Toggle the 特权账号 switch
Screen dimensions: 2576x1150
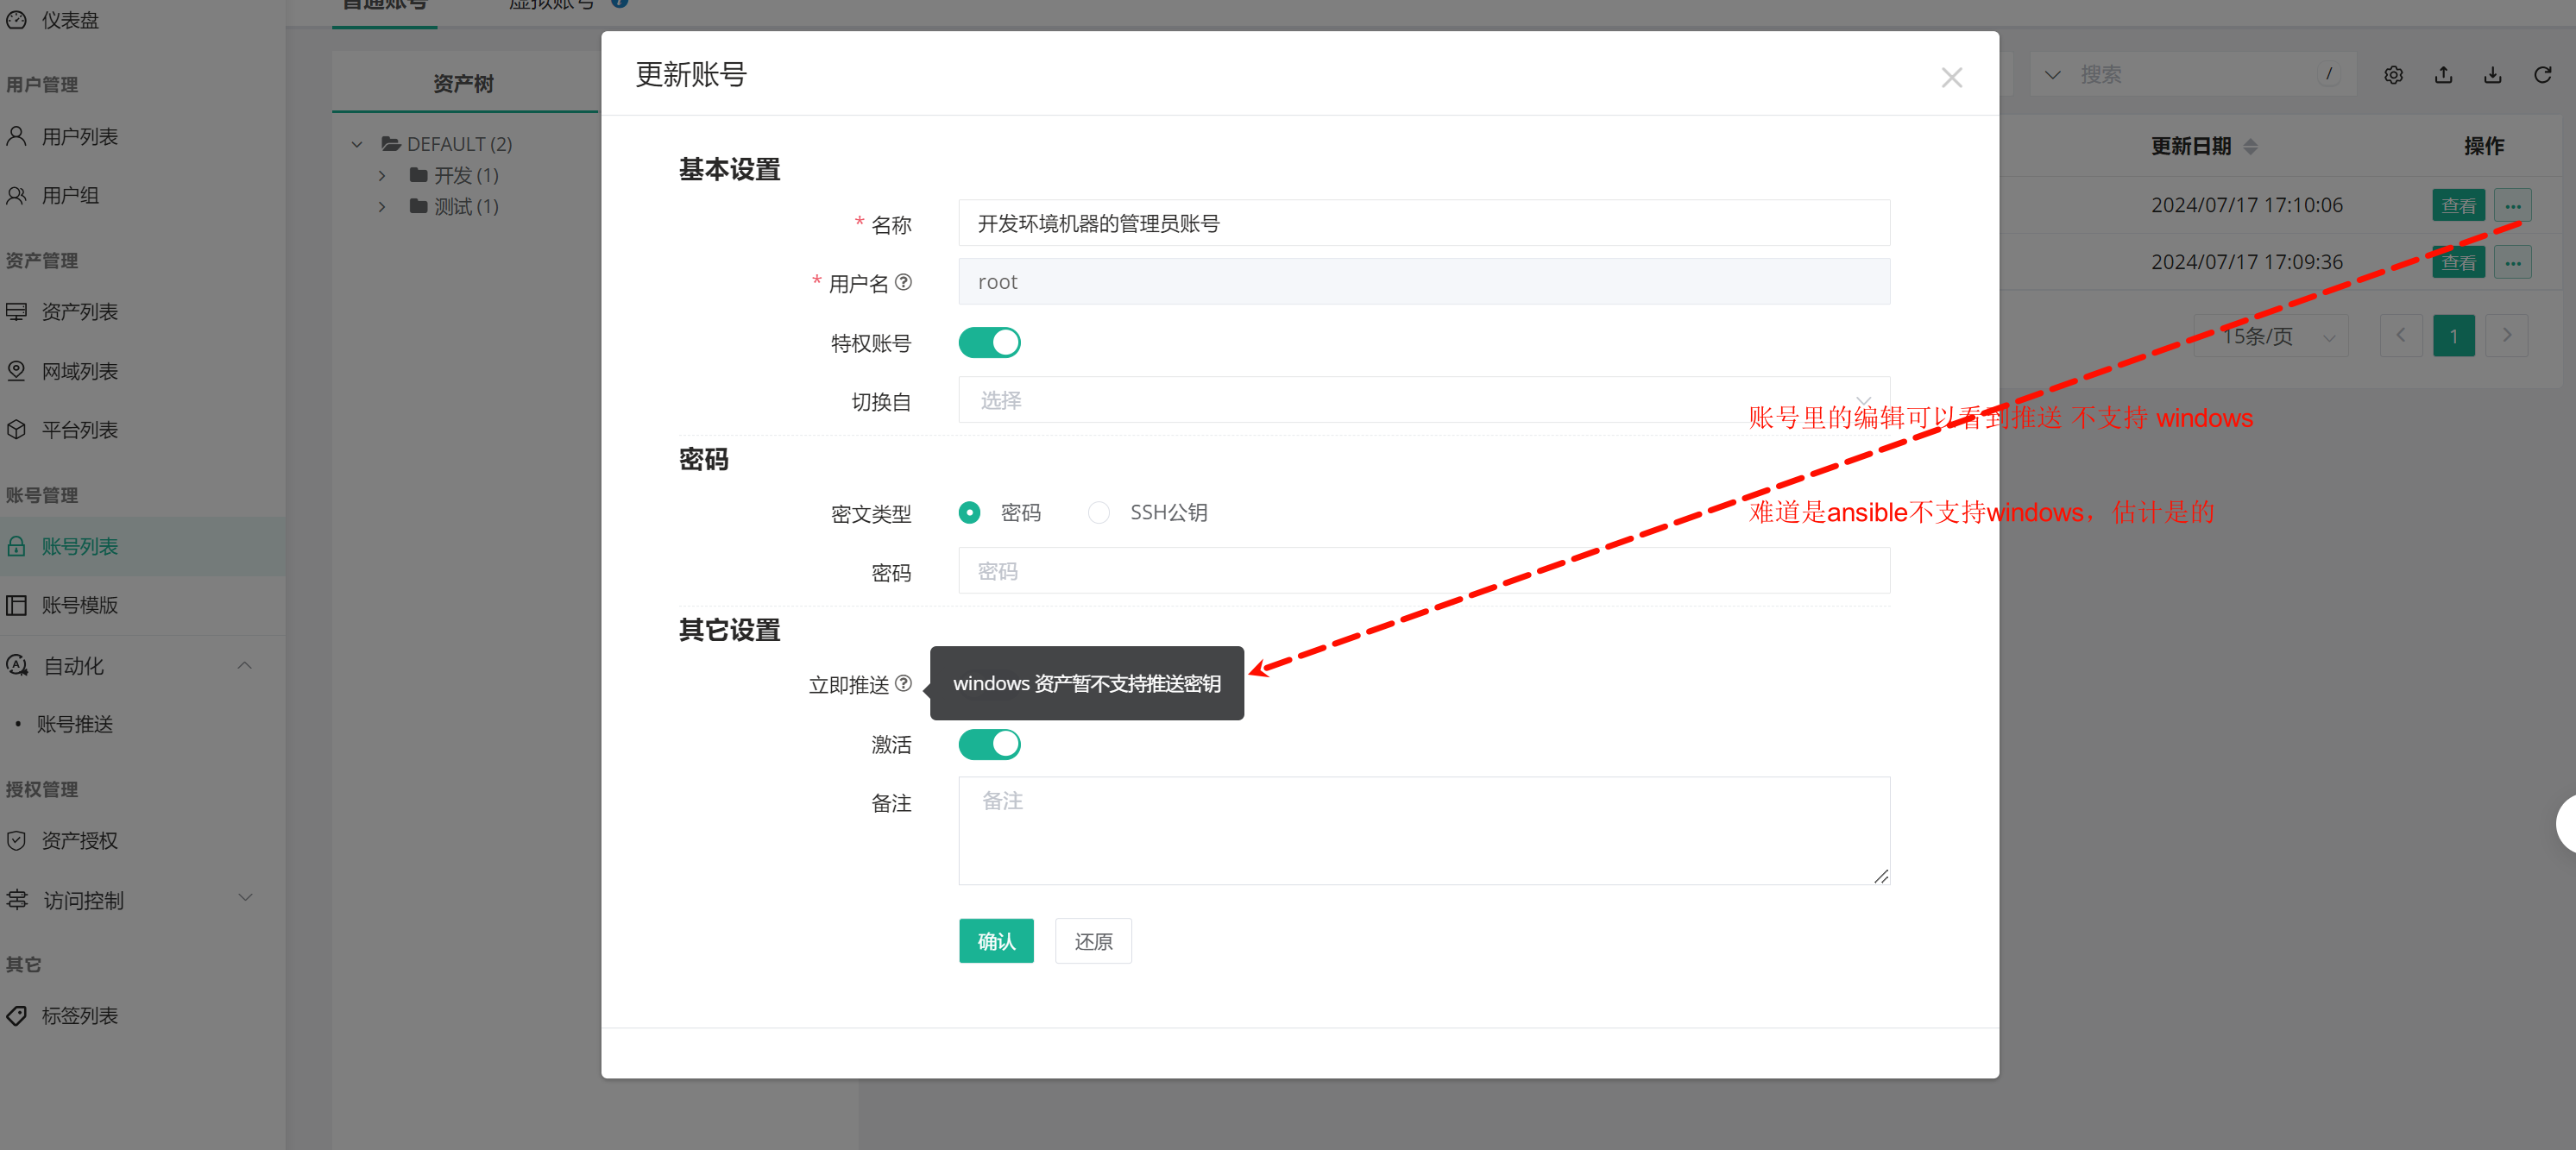click(x=989, y=343)
